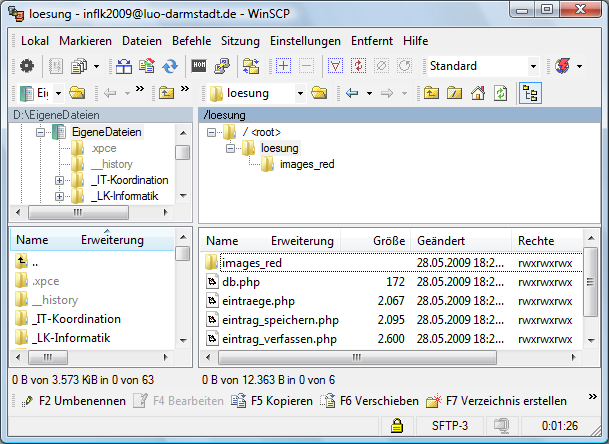Click the select files plus icon
Screen dimensions: 609x444
[x=283, y=66]
